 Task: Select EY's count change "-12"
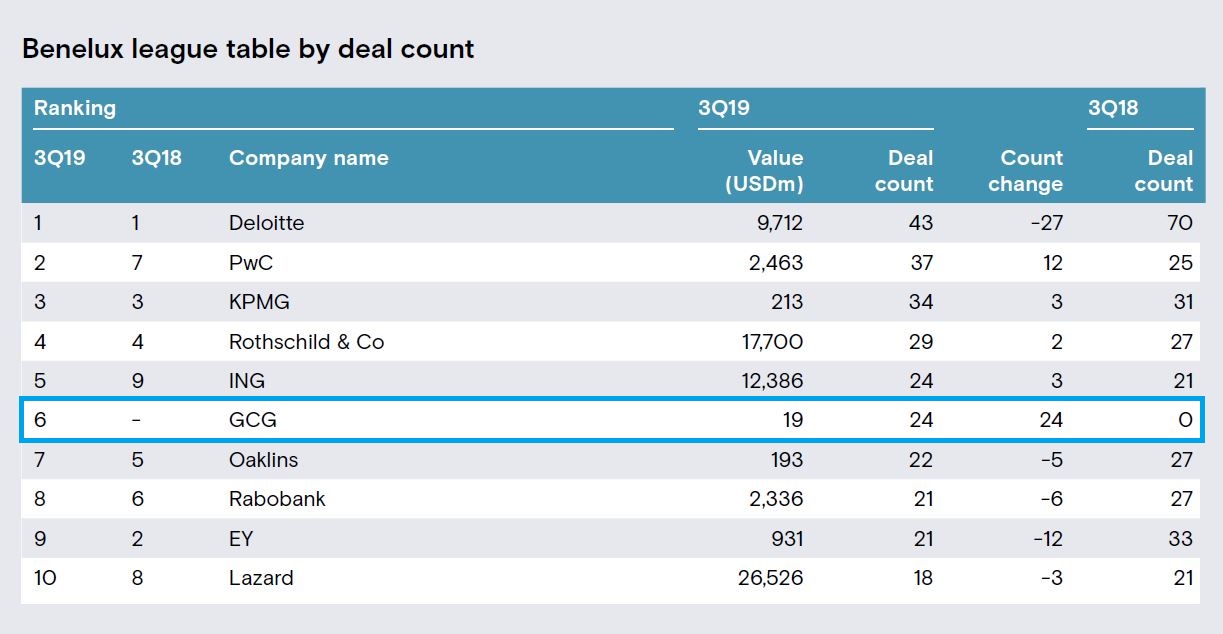[1048, 539]
